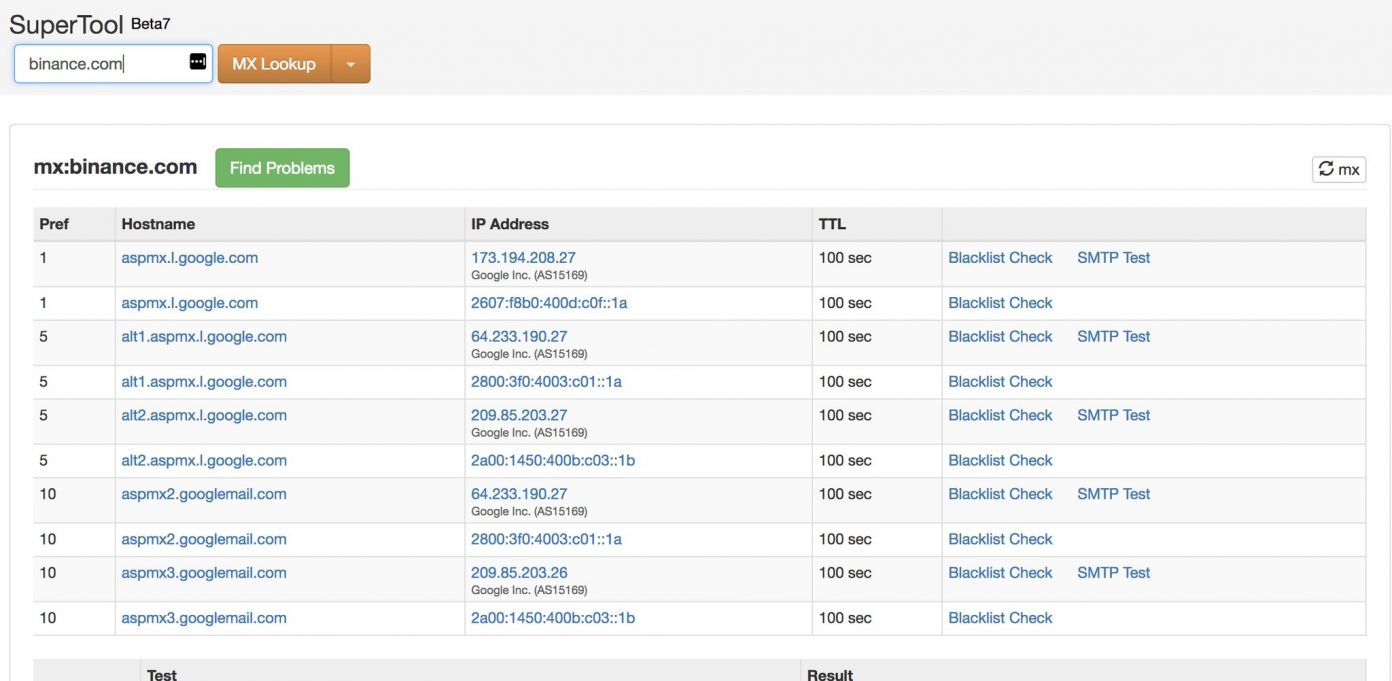
Task: Run Blacklist Check for alt1.aspmx IPv6 row
Action: coord(1000,381)
